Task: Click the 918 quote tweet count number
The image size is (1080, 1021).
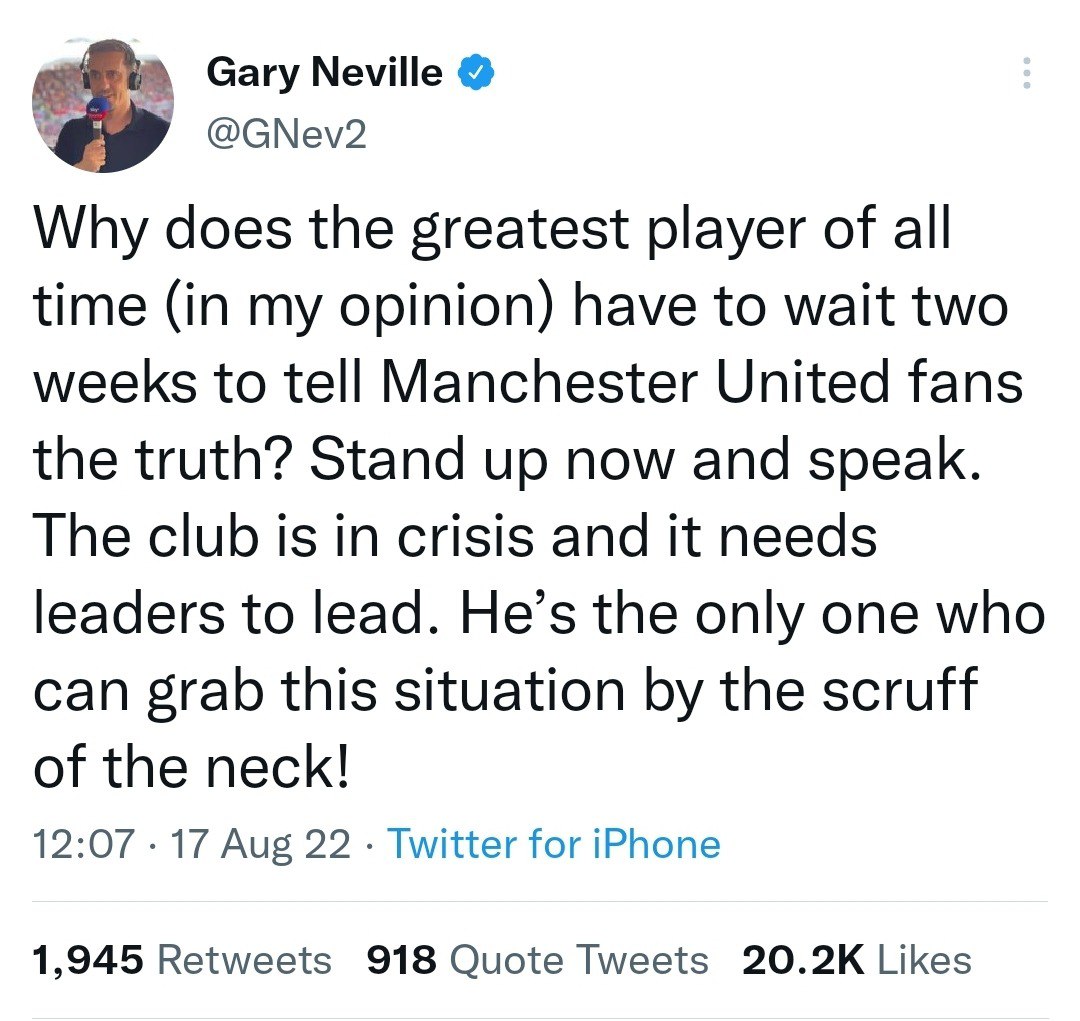Action: (x=402, y=960)
